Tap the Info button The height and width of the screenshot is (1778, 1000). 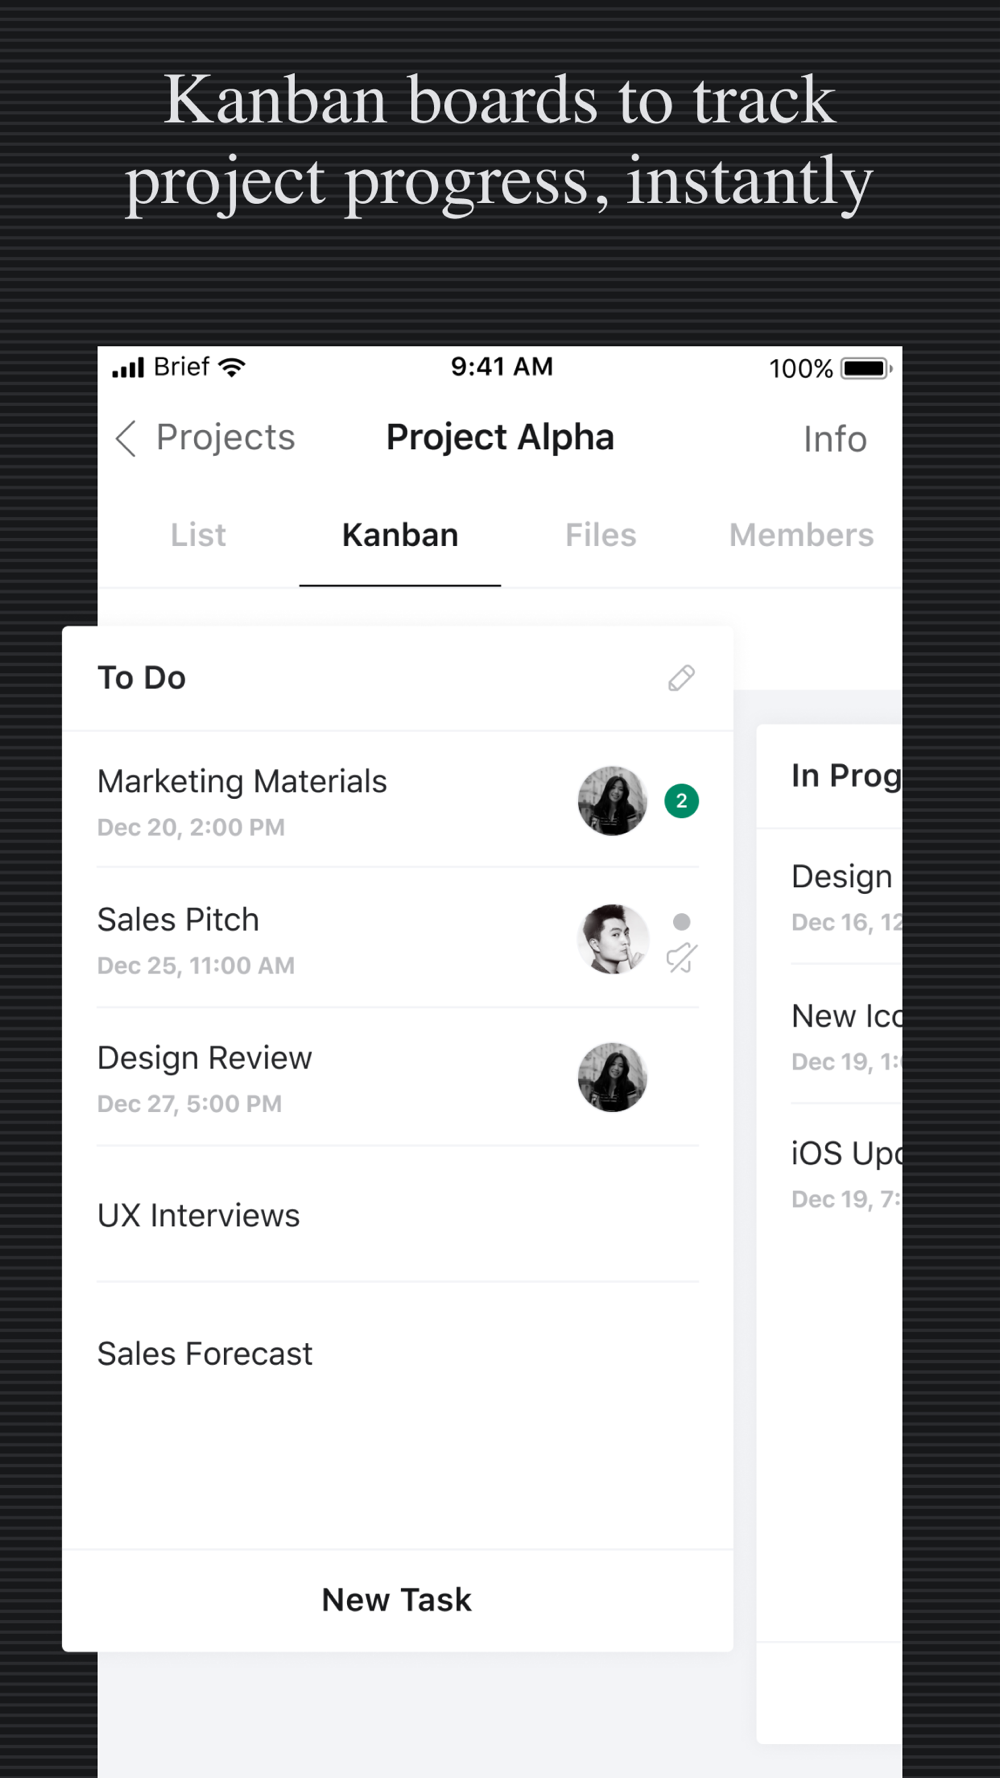(x=835, y=439)
